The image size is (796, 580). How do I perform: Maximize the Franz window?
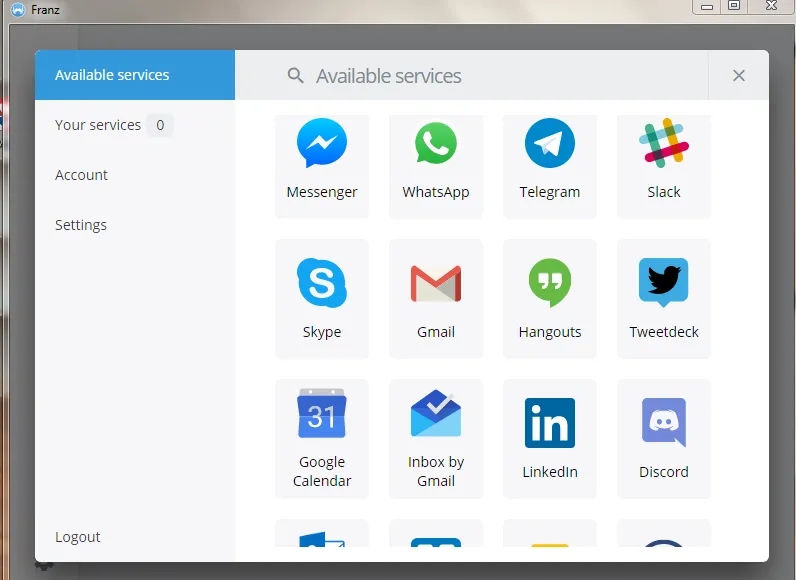coord(734,6)
